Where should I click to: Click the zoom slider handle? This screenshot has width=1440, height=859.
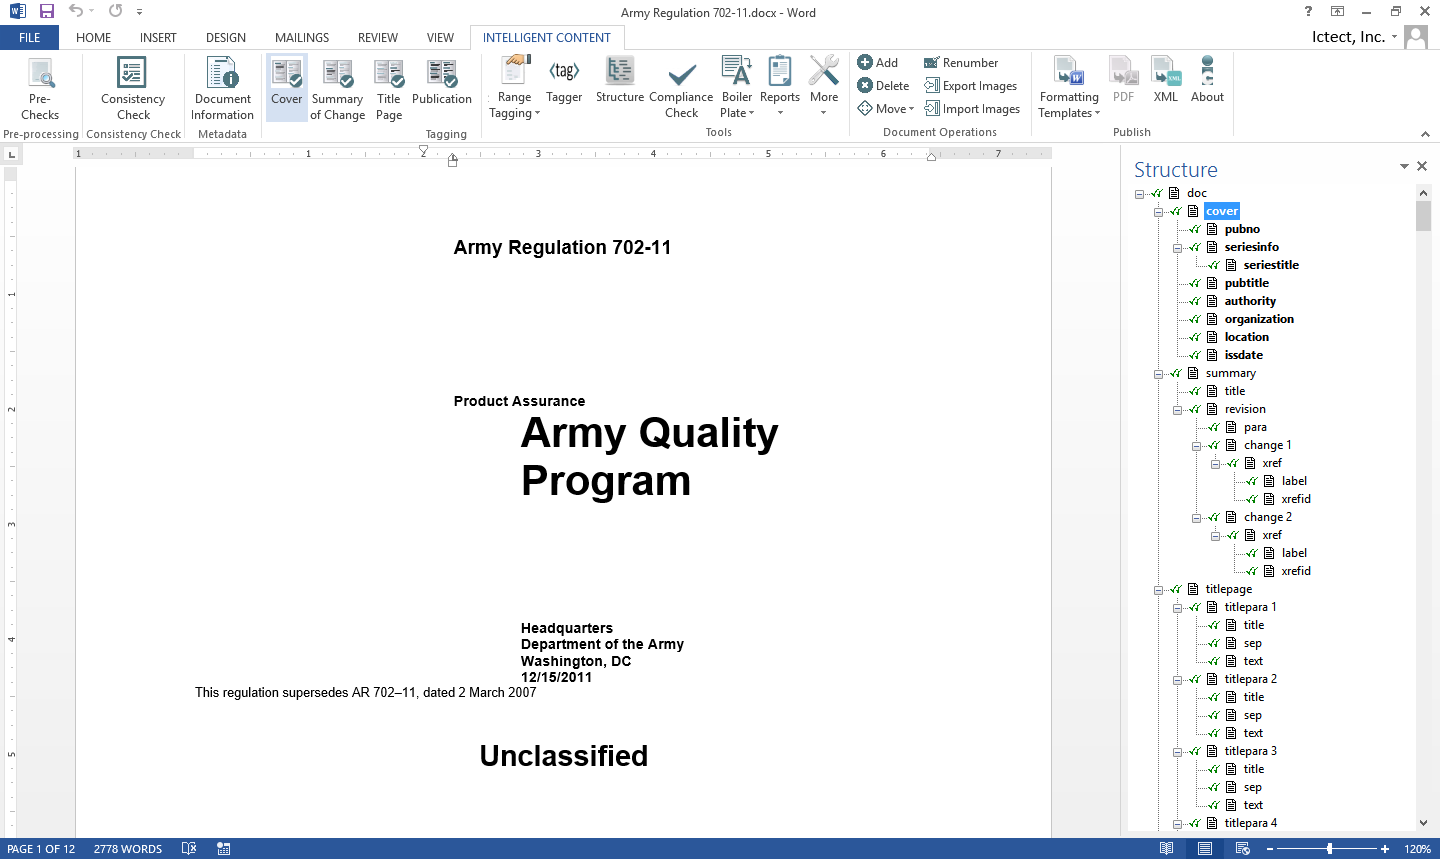pyautogui.click(x=1329, y=848)
